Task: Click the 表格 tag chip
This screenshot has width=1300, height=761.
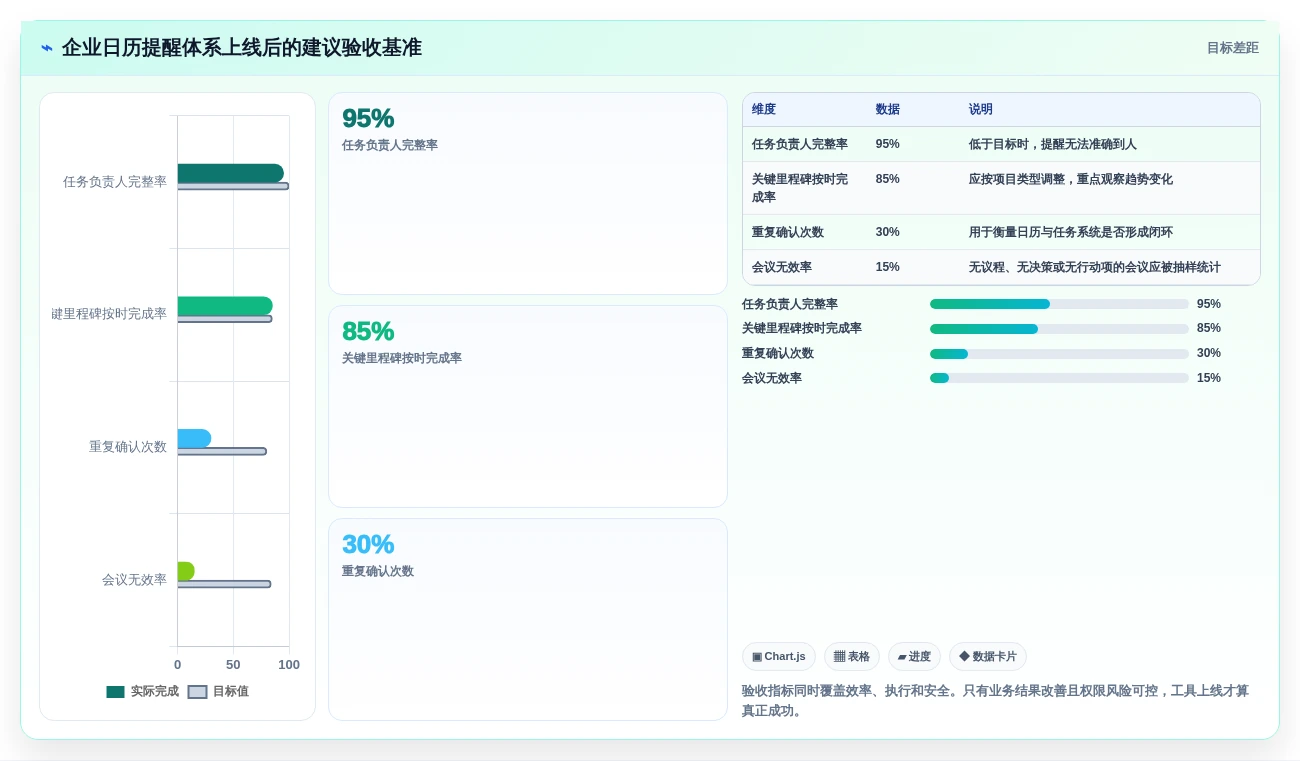Action: [852, 656]
